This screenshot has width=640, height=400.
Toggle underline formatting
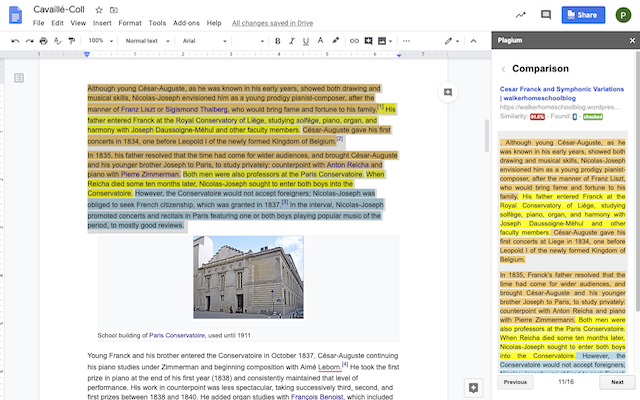coord(306,41)
